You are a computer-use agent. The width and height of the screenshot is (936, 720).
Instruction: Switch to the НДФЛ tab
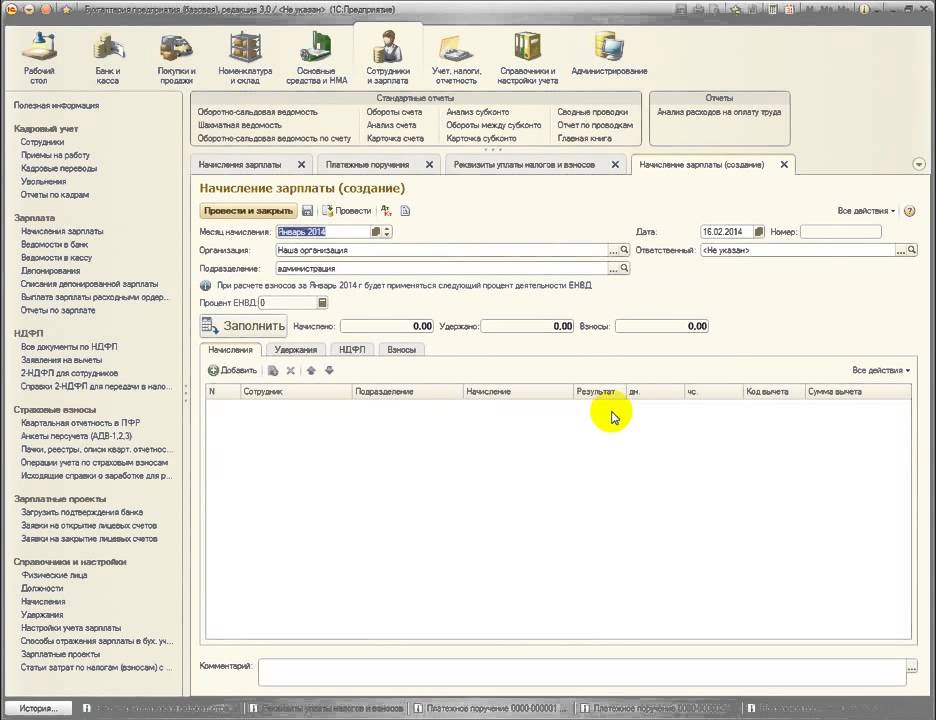click(x=352, y=349)
